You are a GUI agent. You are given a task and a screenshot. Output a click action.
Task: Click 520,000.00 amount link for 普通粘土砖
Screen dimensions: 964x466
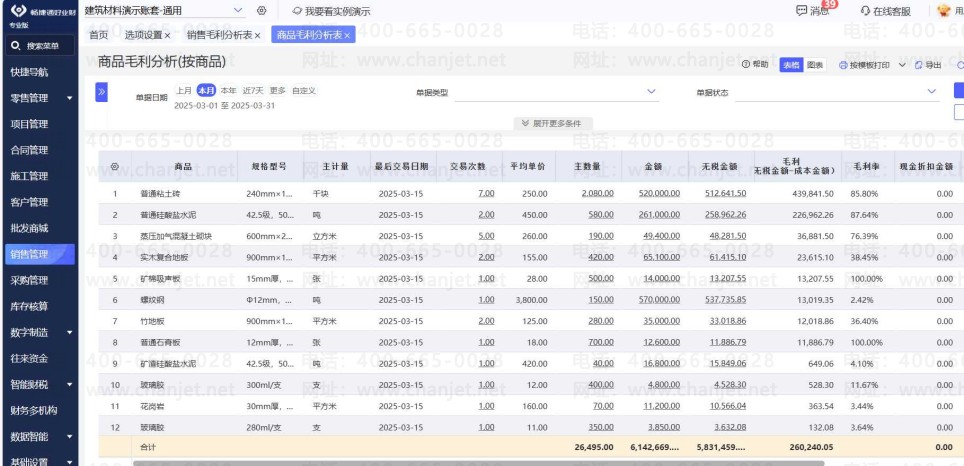pos(659,193)
